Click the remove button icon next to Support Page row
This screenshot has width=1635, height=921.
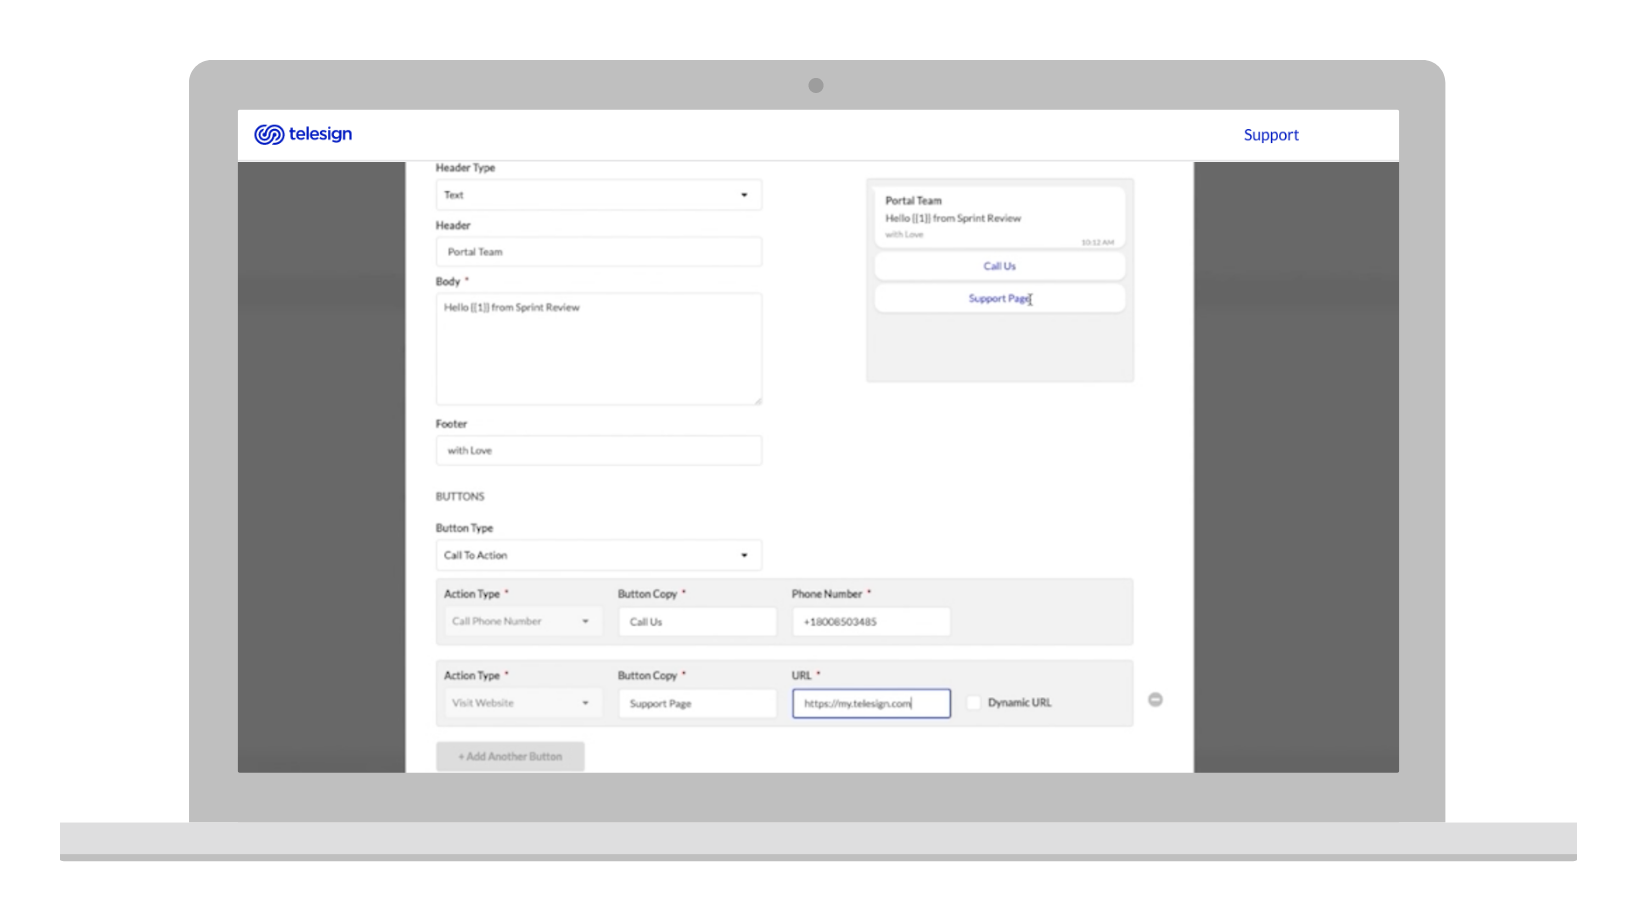pos(1155,700)
